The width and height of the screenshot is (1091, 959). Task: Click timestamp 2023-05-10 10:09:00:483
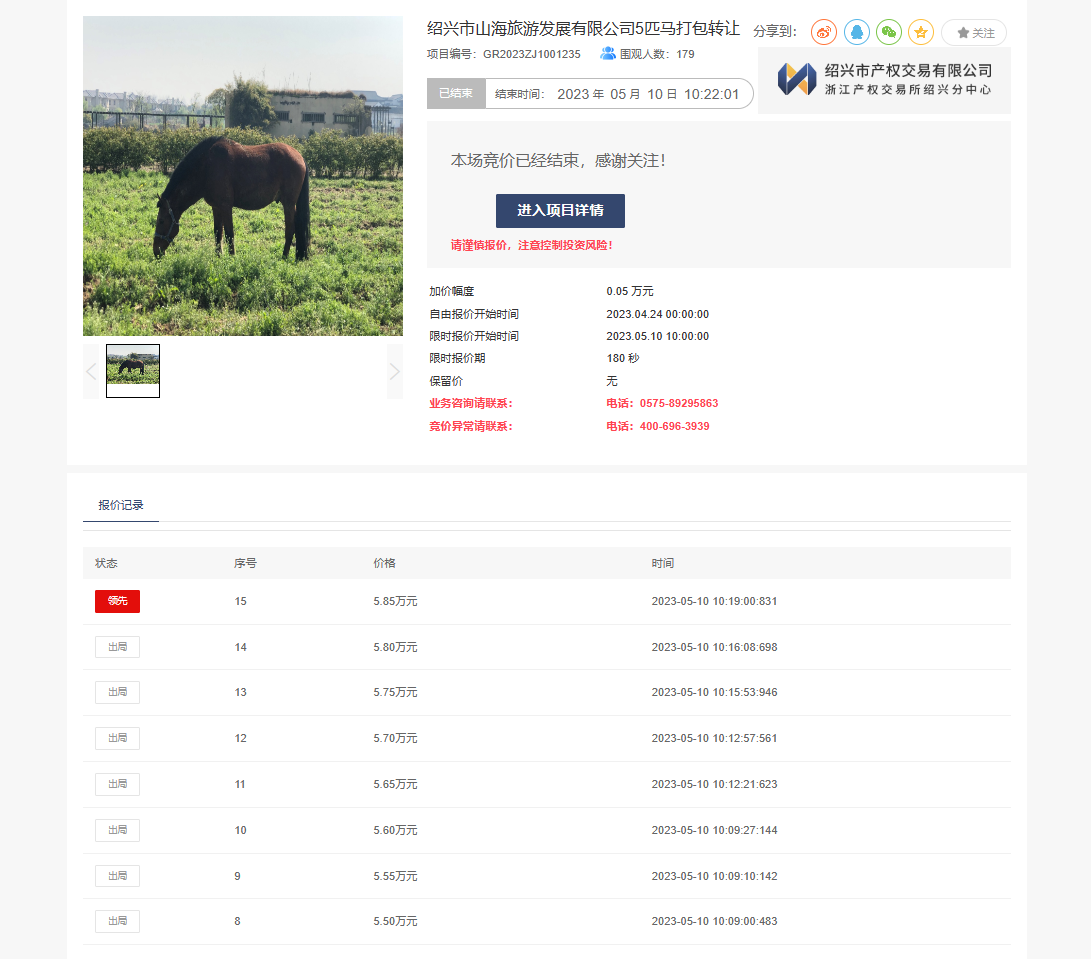tap(715, 921)
